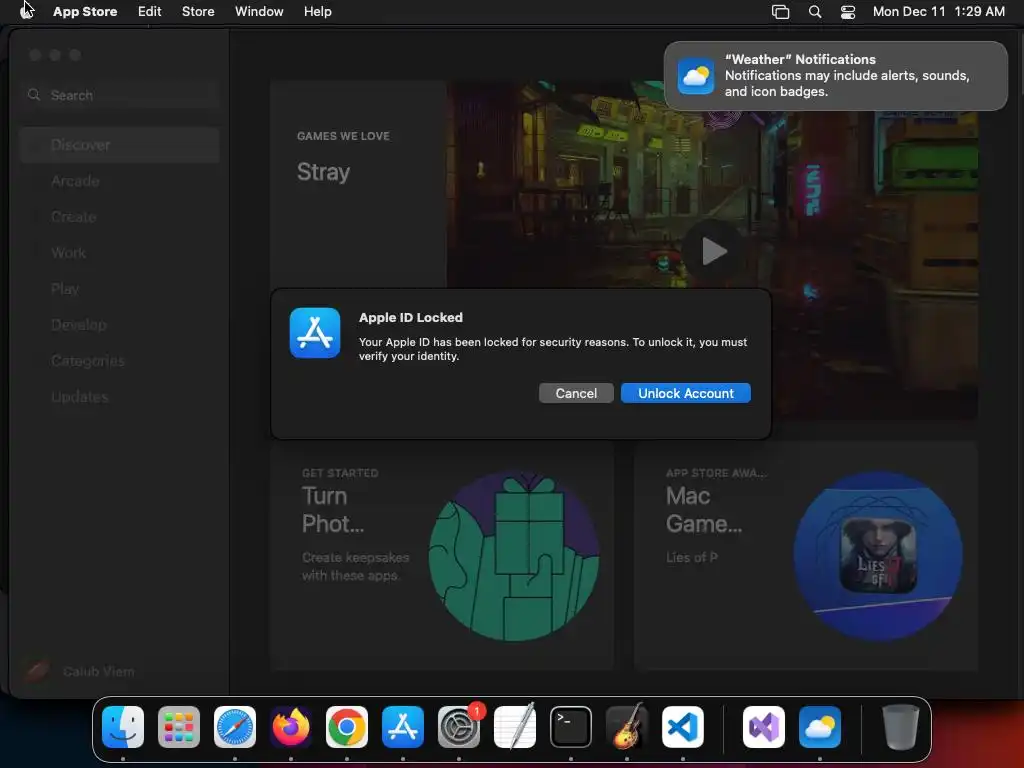The height and width of the screenshot is (768, 1024).
Task: Focus the App Store Search field
Action: pyautogui.click(x=120, y=95)
